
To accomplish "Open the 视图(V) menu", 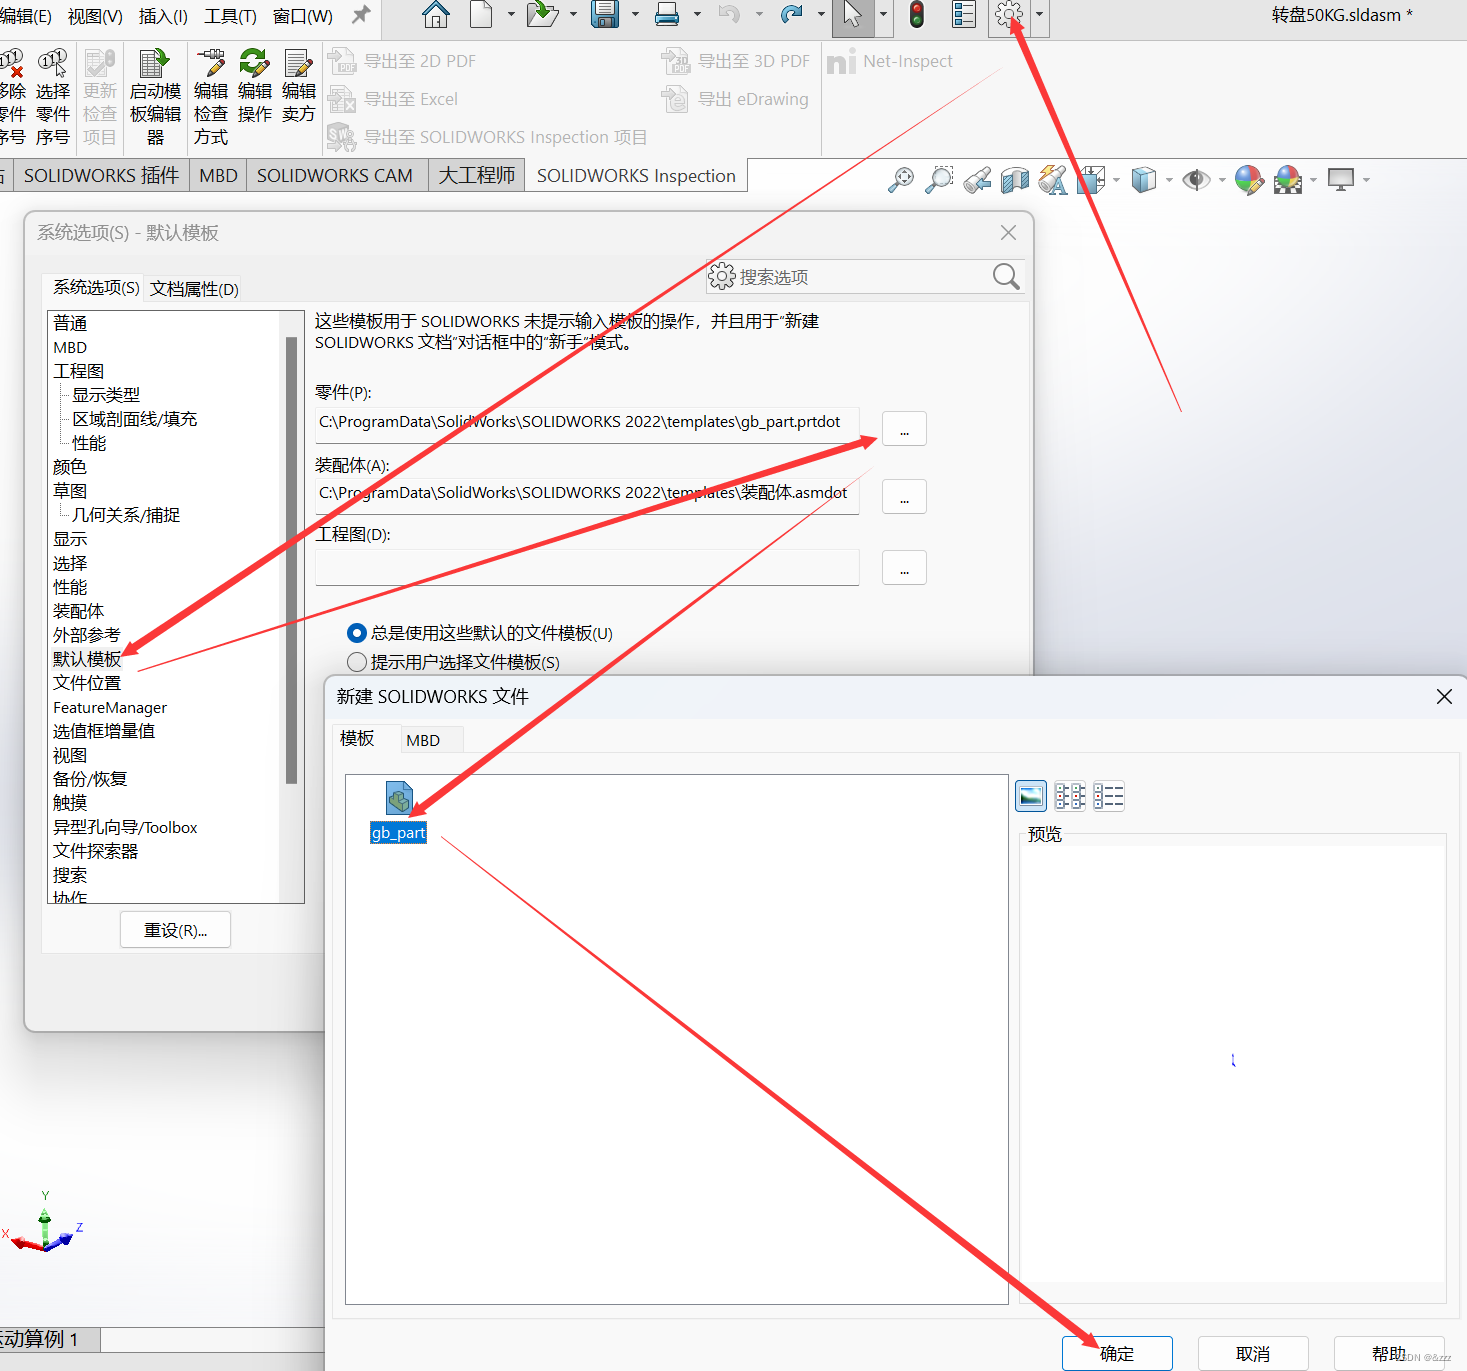I will (95, 16).
